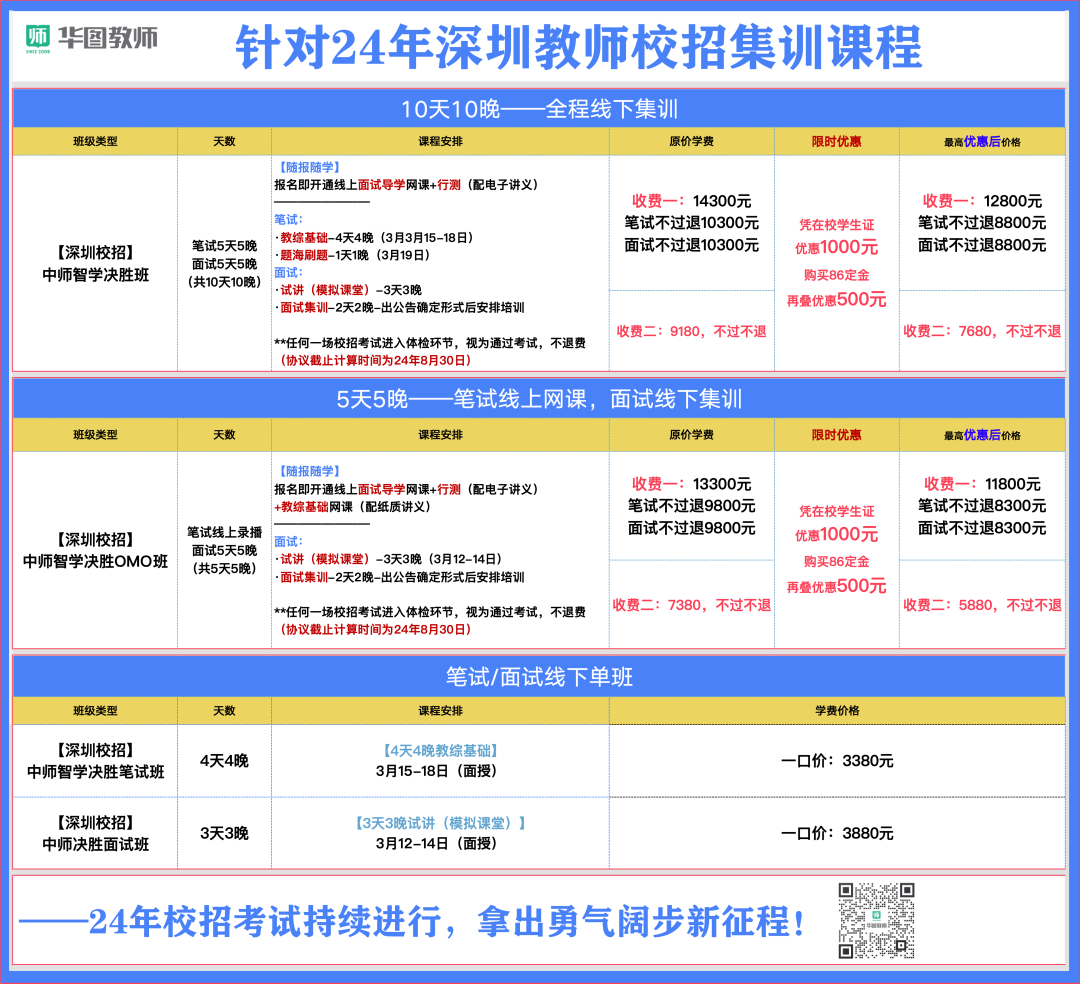The width and height of the screenshot is (1080, 984).
Task: Click the fee "收费一：14300元"
Action: pyautogui.click(x=692, y=201)
